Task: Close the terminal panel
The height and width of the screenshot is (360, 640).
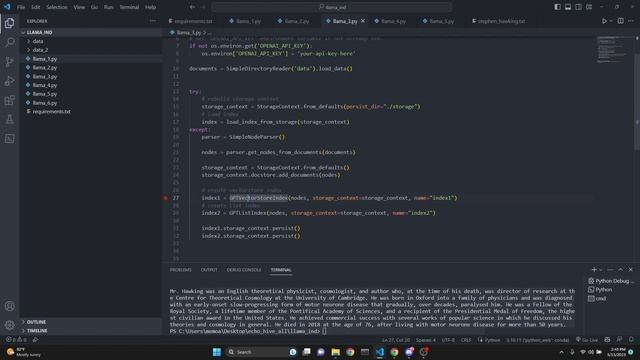Action: coord(631,270)
